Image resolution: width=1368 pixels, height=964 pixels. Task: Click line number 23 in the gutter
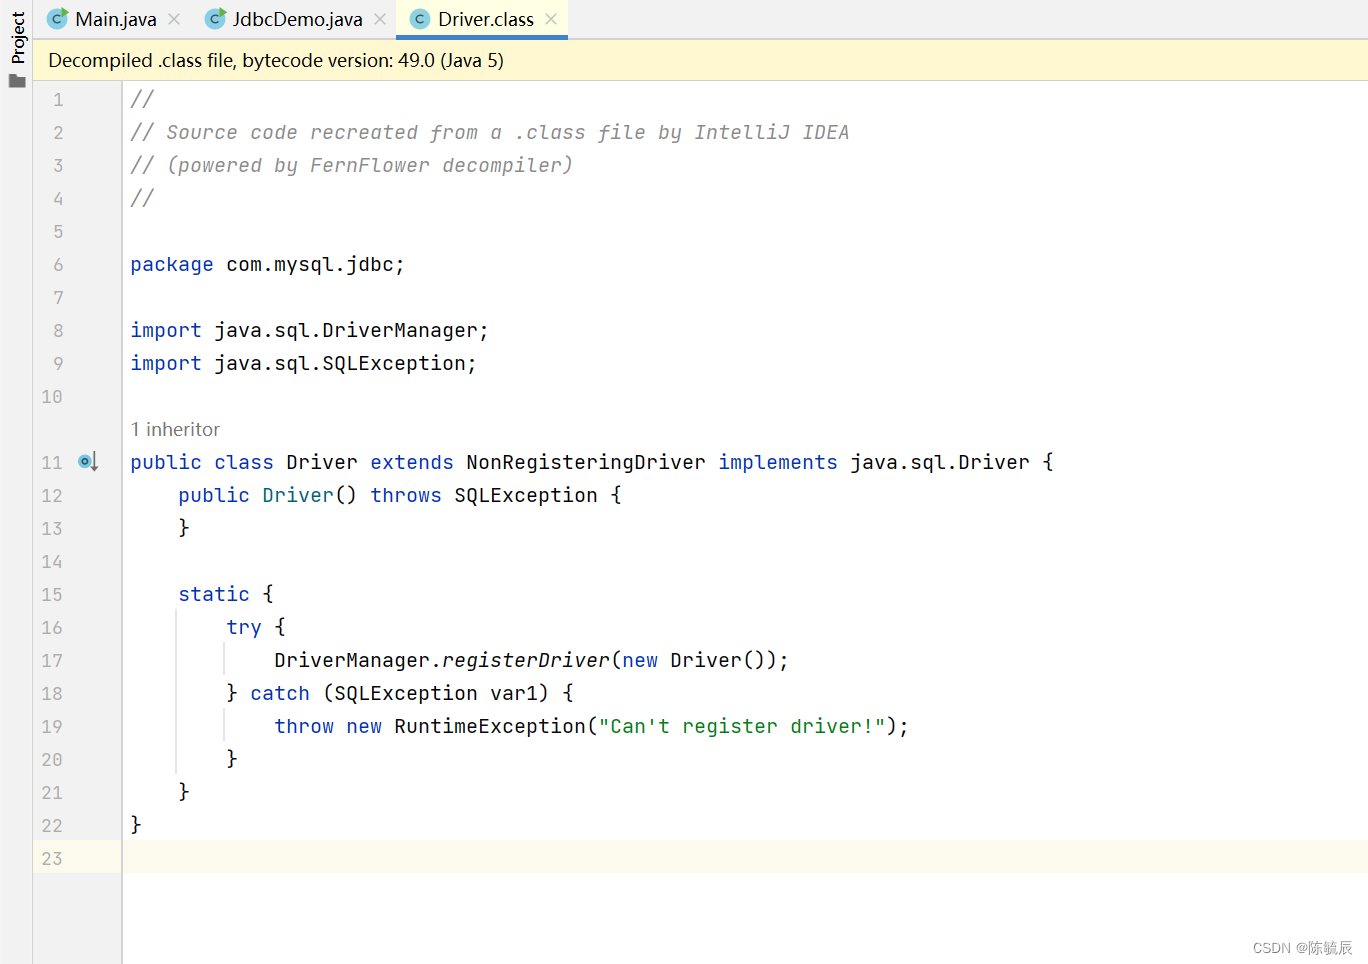[52, 859]
